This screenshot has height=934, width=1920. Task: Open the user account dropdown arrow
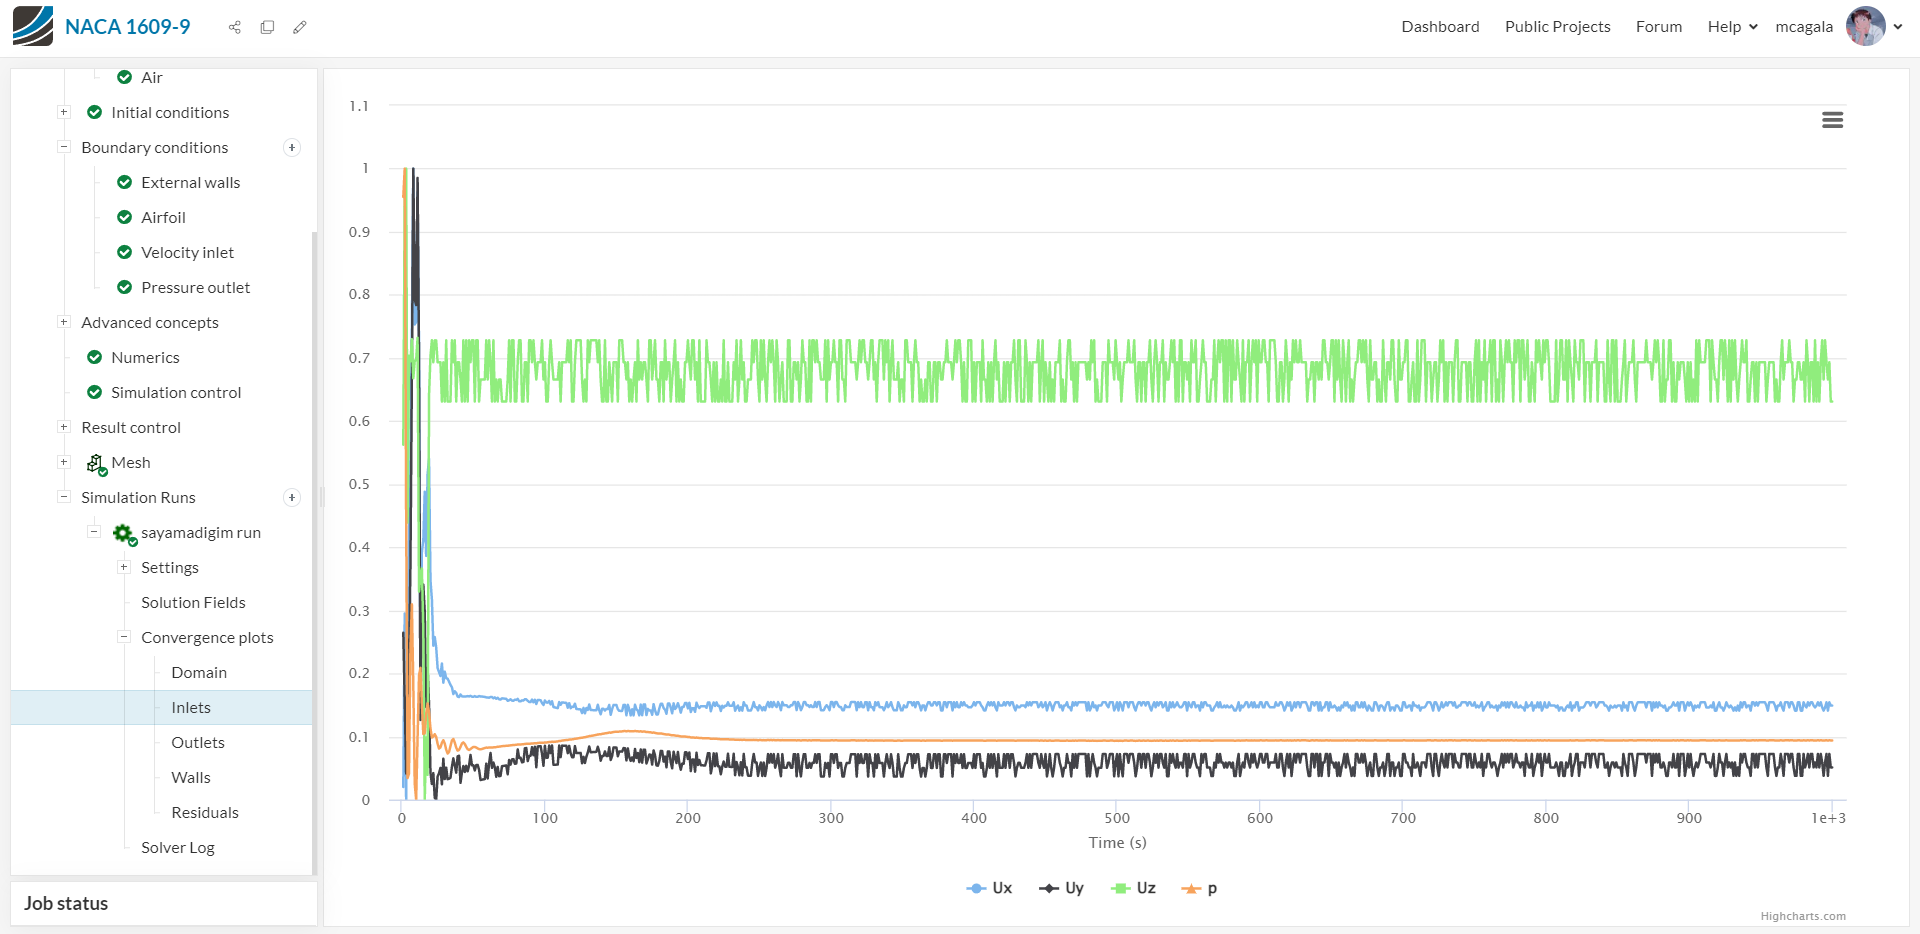(x=1898, y=27)
